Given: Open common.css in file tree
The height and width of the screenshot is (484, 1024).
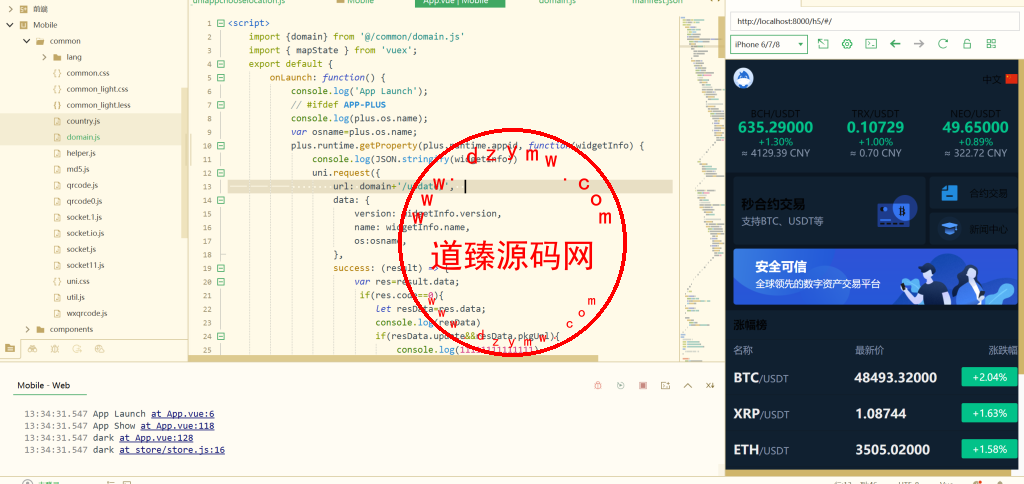Looking at the screenshot, I should point(87,73).
